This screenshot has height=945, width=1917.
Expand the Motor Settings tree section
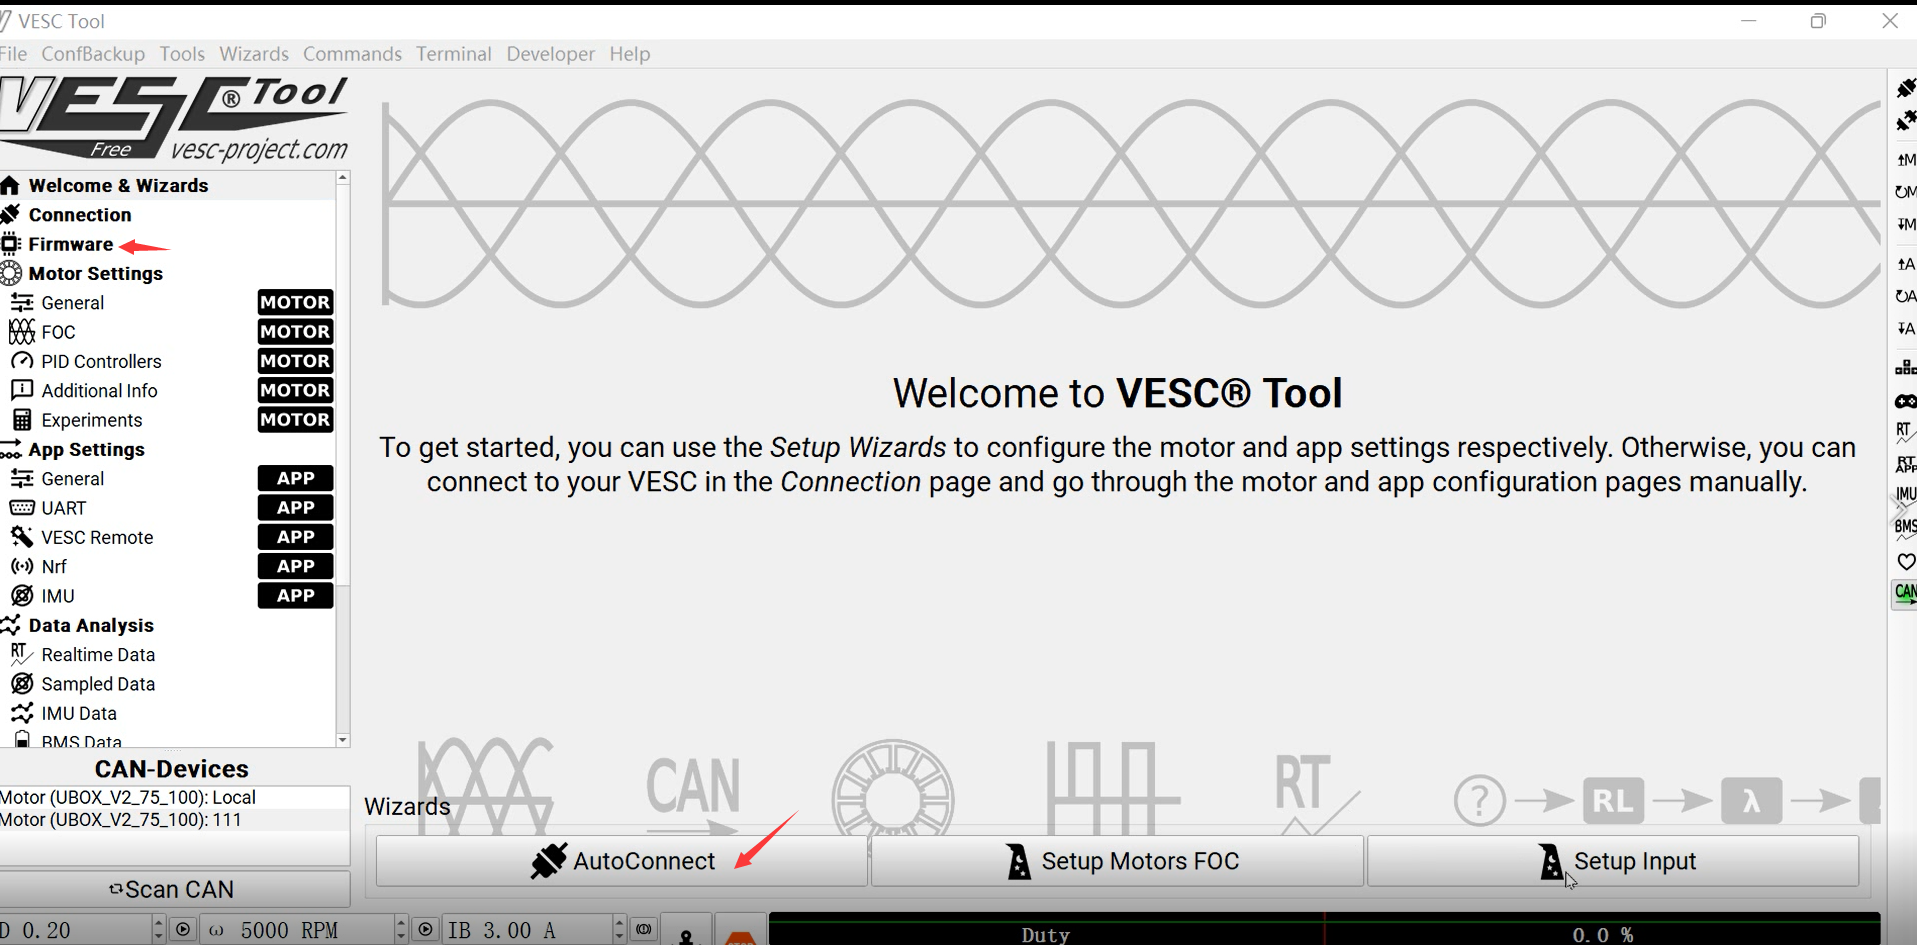pyautogui.click(x=96, y=272)
